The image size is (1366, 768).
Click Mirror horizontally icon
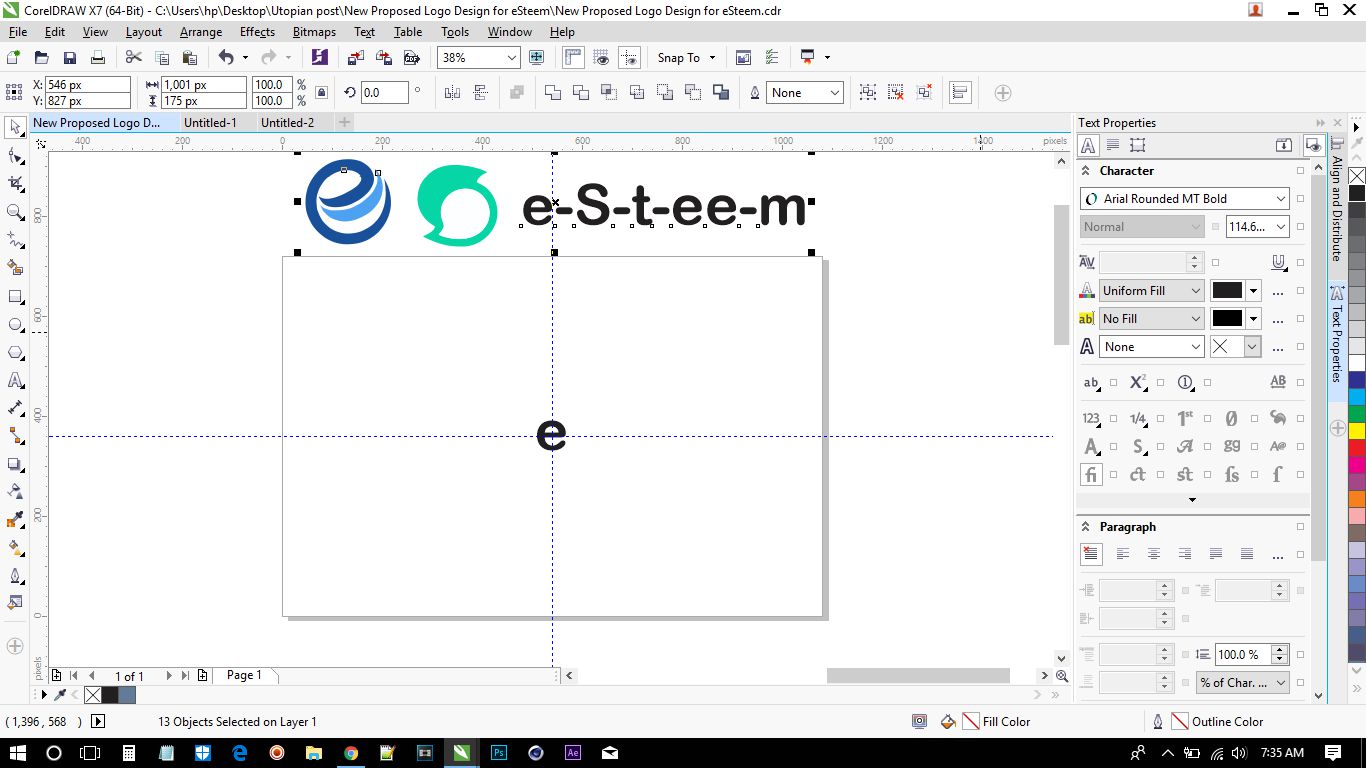(452, 93)
